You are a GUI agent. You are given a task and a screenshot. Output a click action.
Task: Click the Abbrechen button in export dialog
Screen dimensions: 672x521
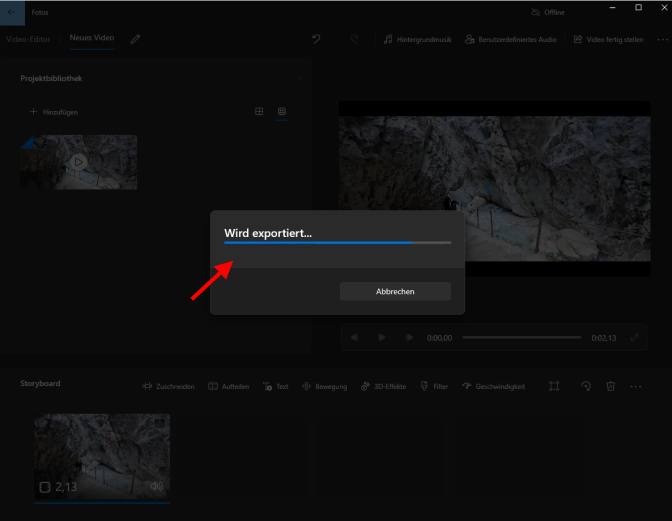395,291
